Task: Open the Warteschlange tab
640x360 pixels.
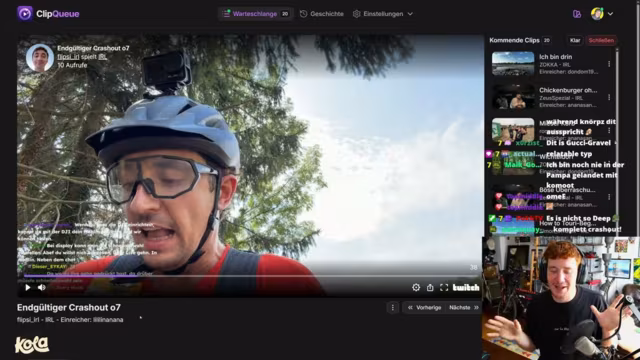Action: coord(256,14)
